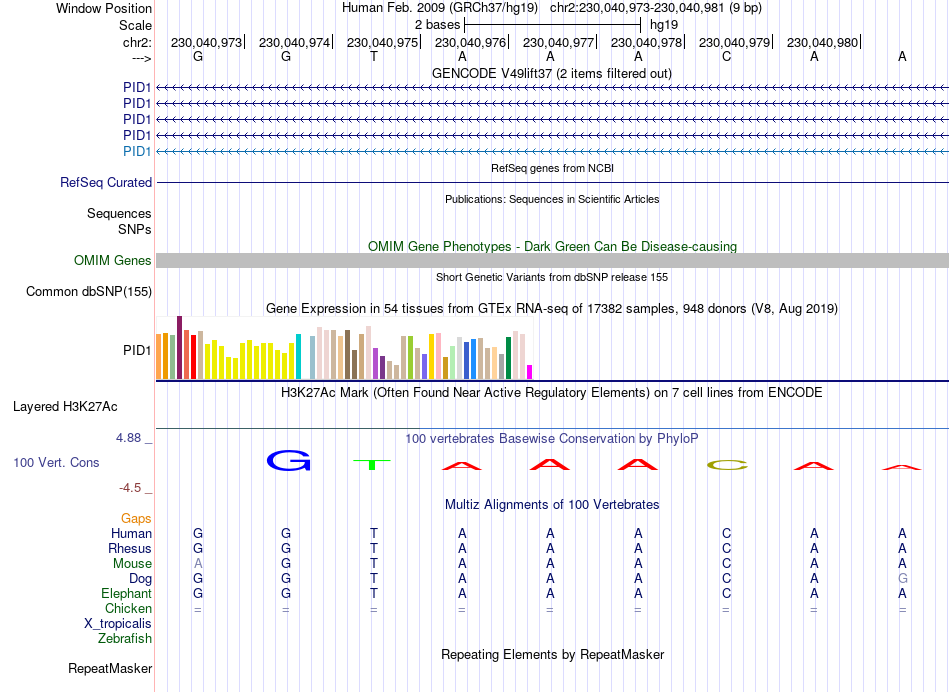The image size is (950, 692).
Task: Click the RepeatMasker track label
Action: click(110, 668)
